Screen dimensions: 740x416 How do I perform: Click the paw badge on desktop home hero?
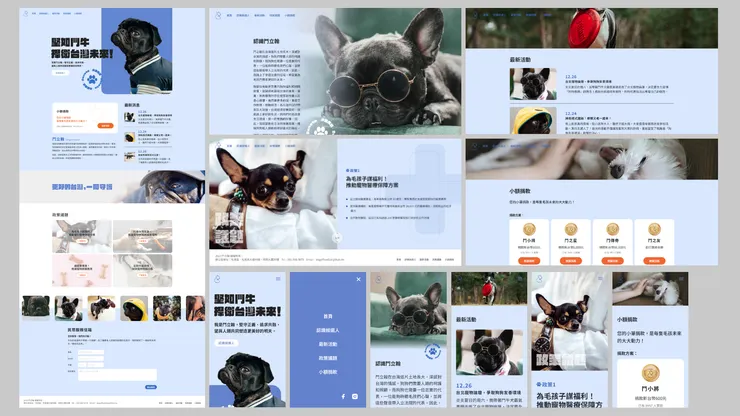click(92, 79)
